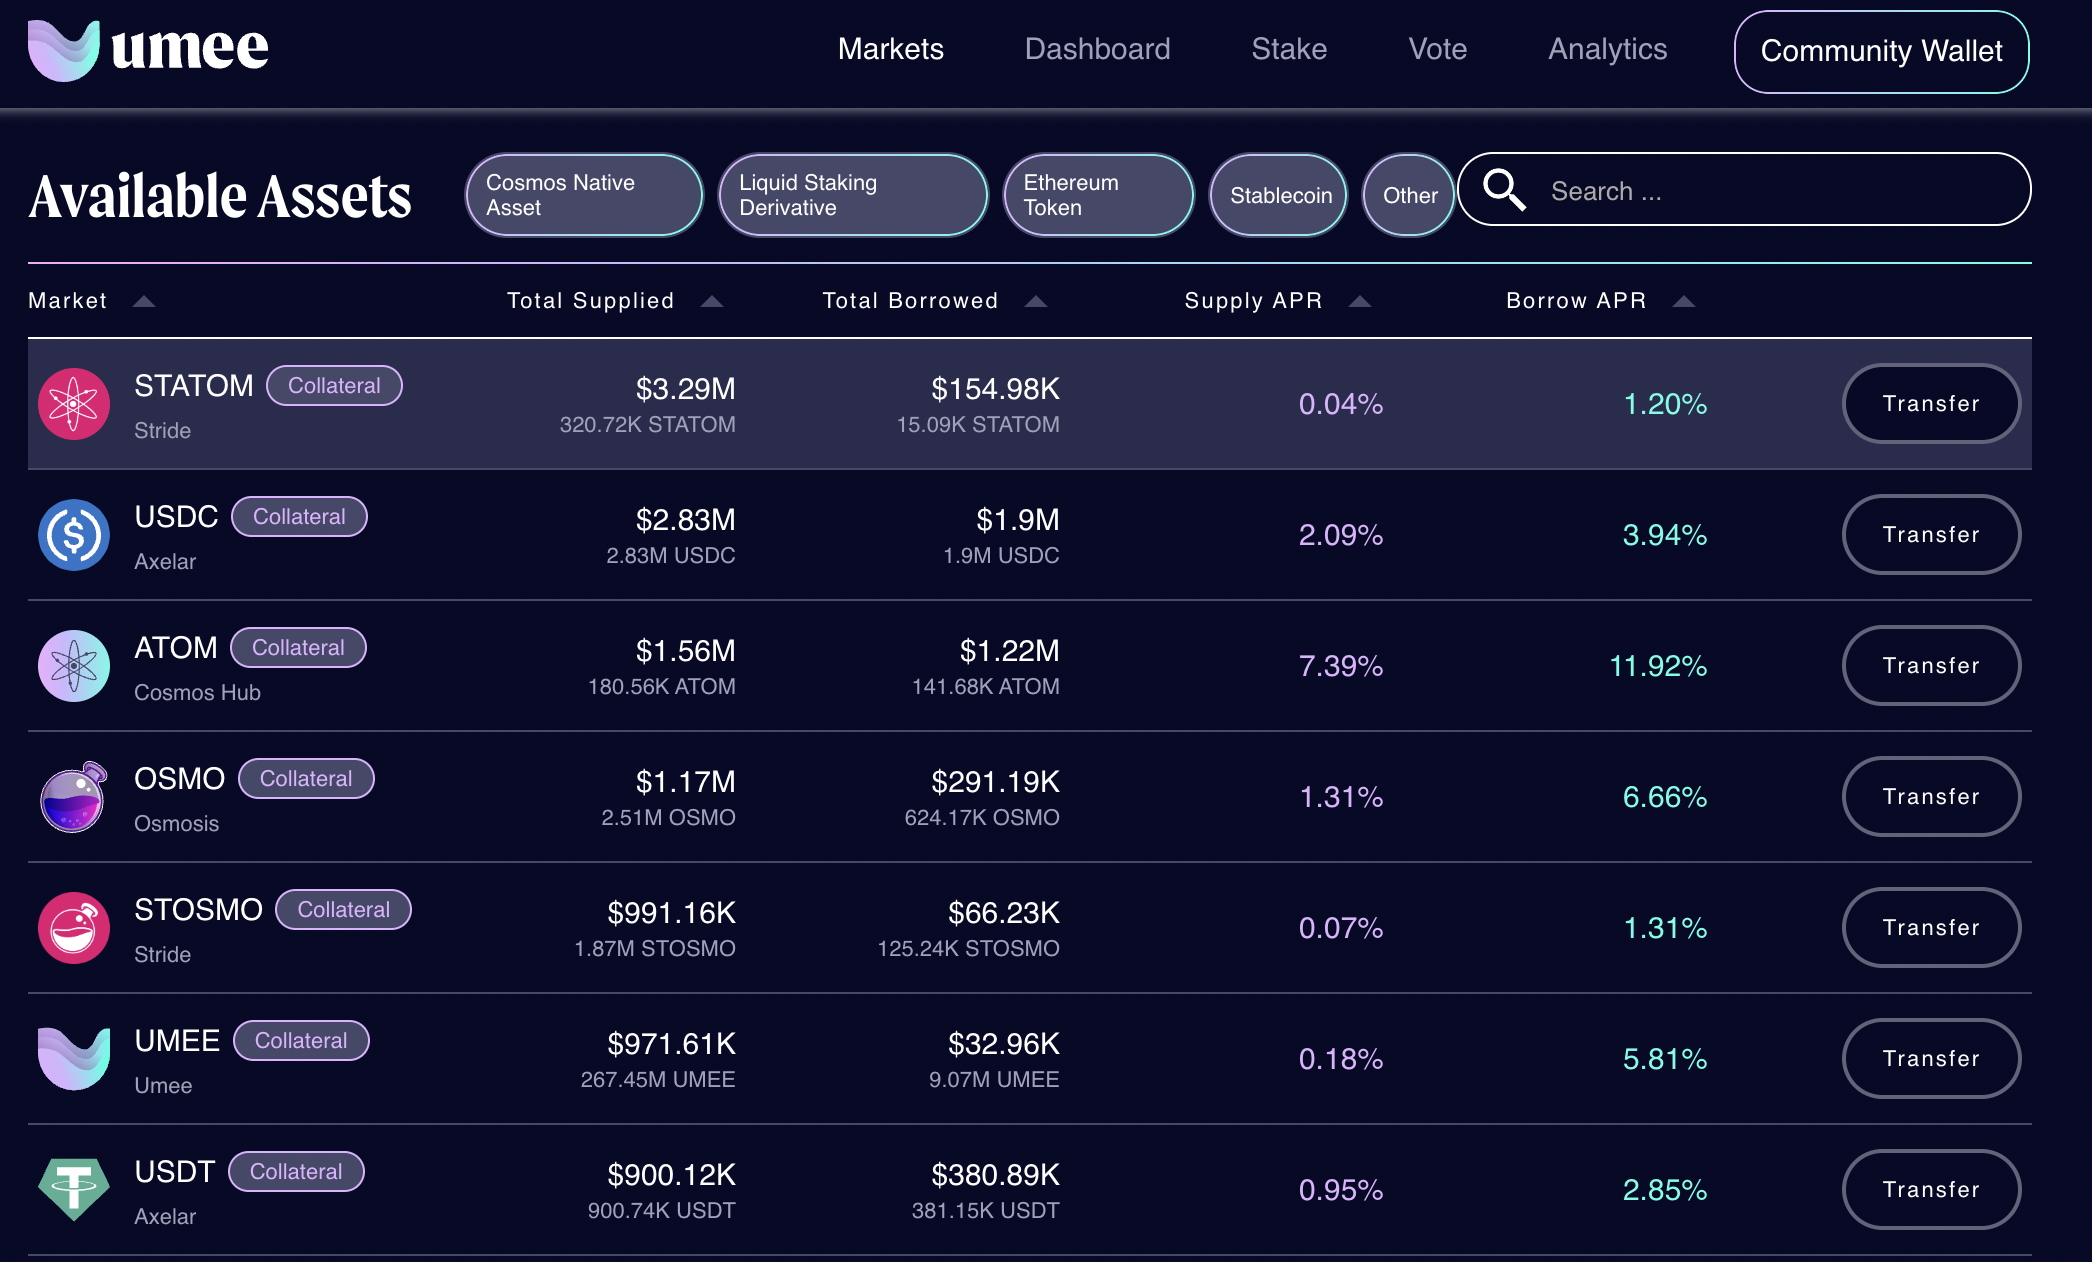The image size is (2092, 1262).
Task: Sort by Supply APR arrow
Action: 1360,301
